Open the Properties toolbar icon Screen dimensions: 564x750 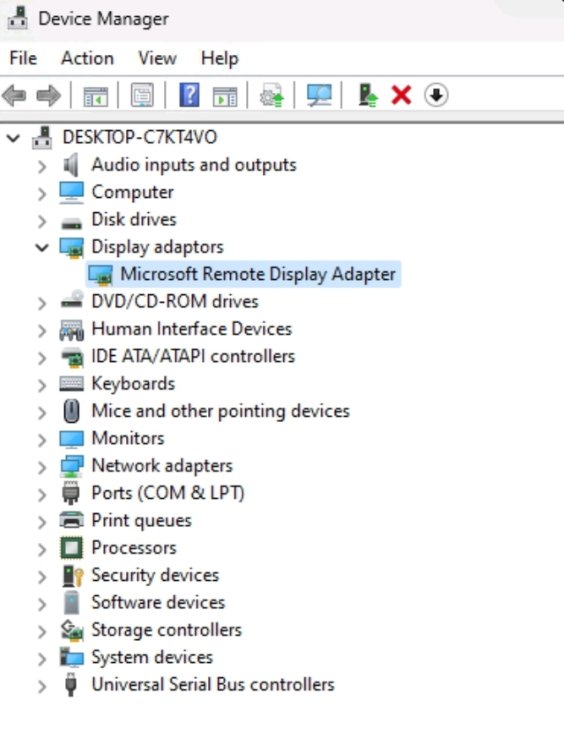142,95
